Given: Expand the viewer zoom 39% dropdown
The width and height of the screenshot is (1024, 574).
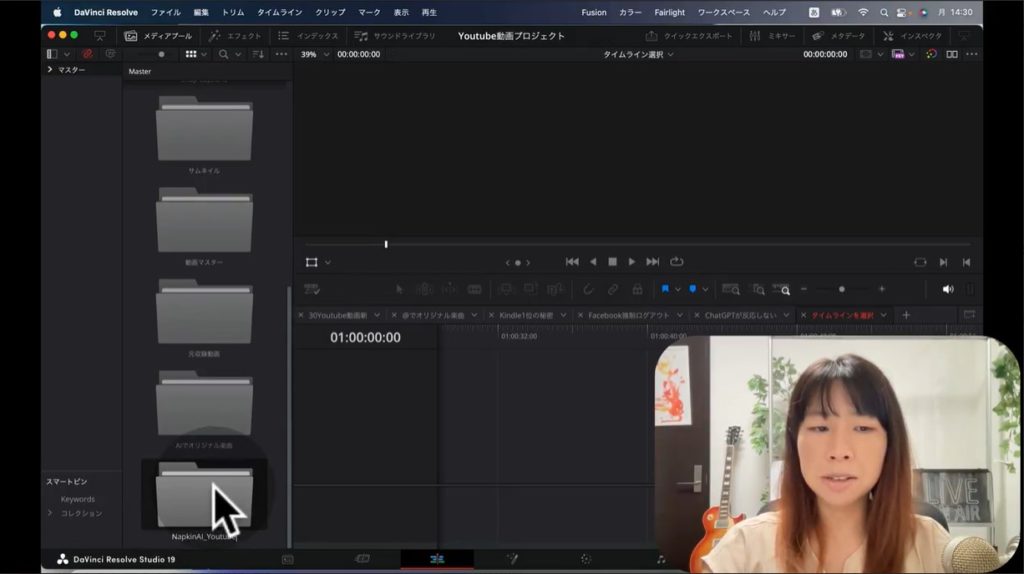Looking at the screenshot, I should click(x=315, y=54).
